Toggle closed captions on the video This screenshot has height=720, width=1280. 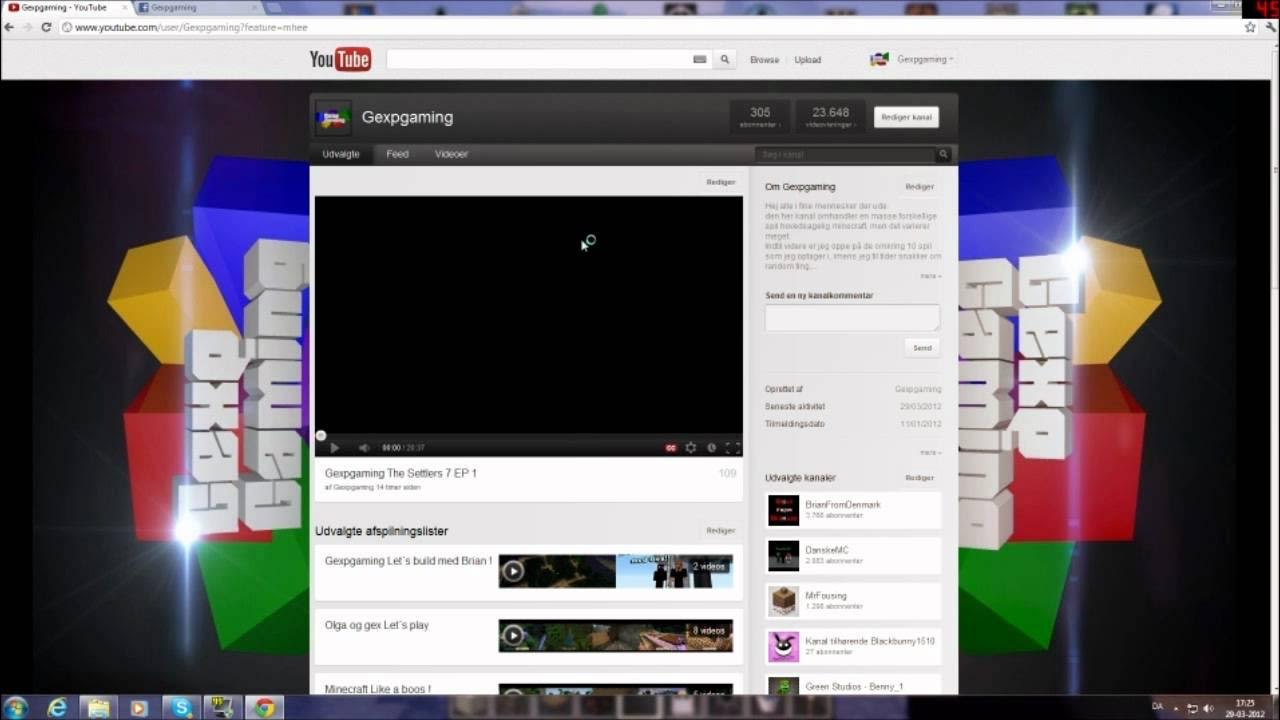(x=671, y=448)
